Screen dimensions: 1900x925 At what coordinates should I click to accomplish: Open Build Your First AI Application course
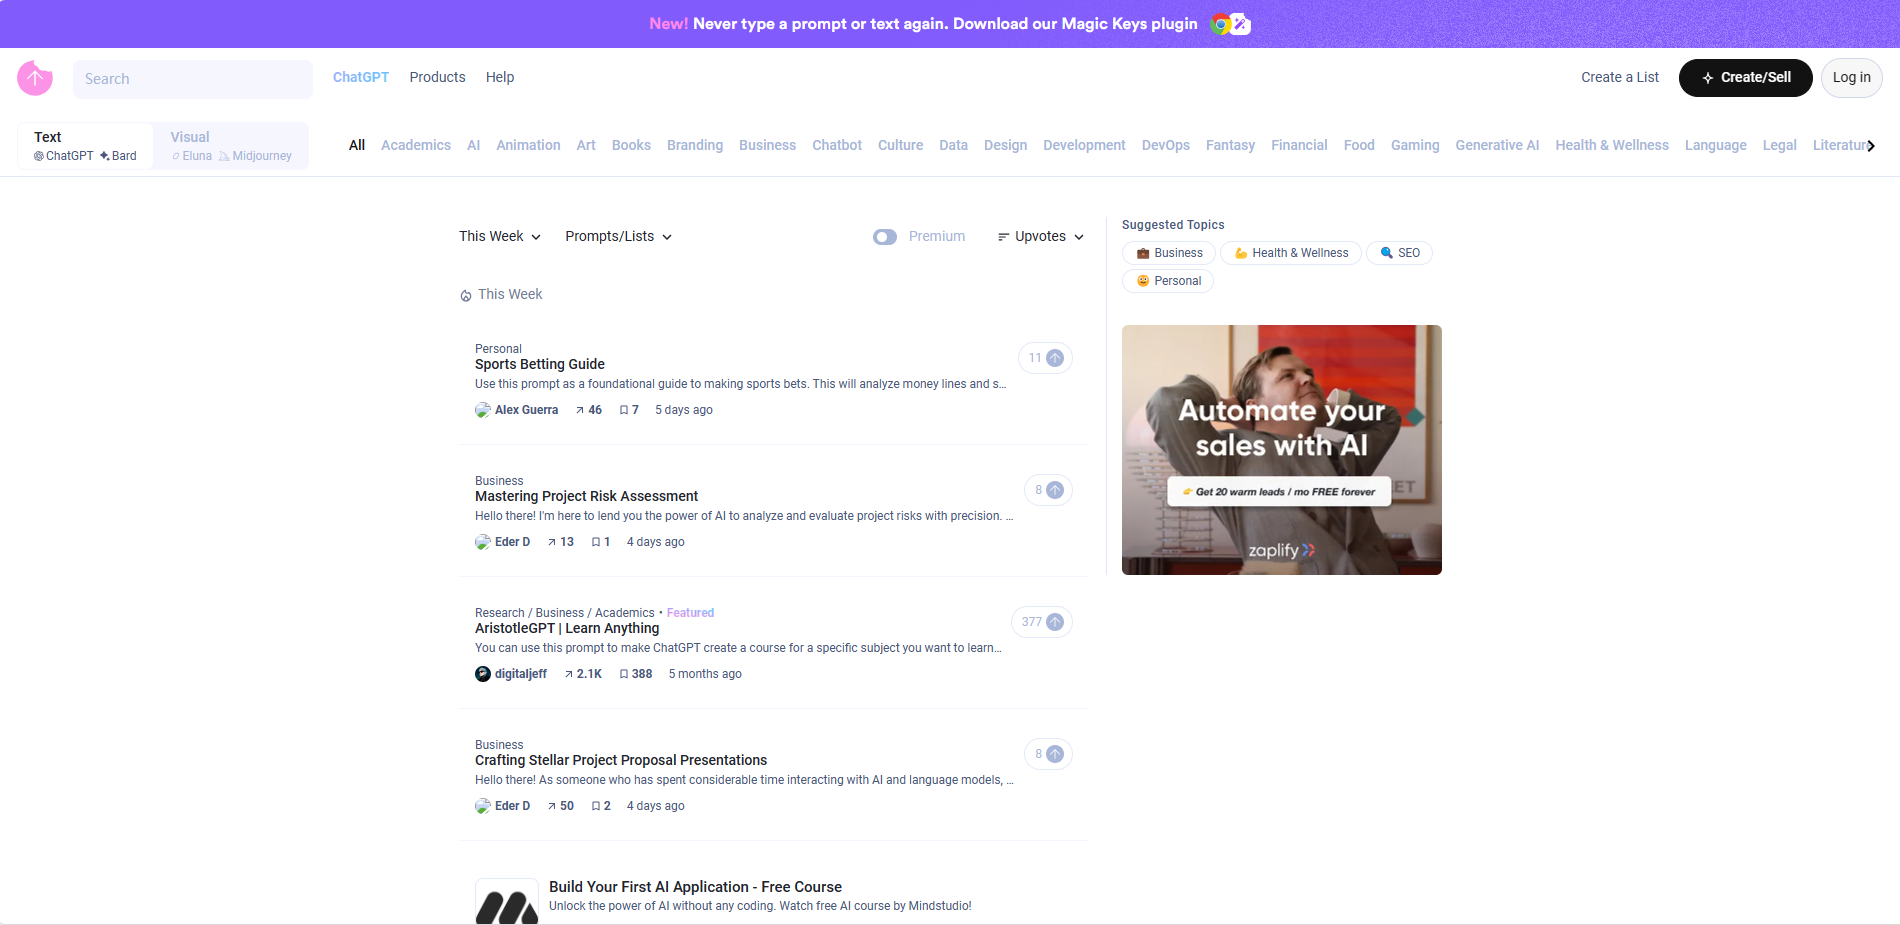695,887
